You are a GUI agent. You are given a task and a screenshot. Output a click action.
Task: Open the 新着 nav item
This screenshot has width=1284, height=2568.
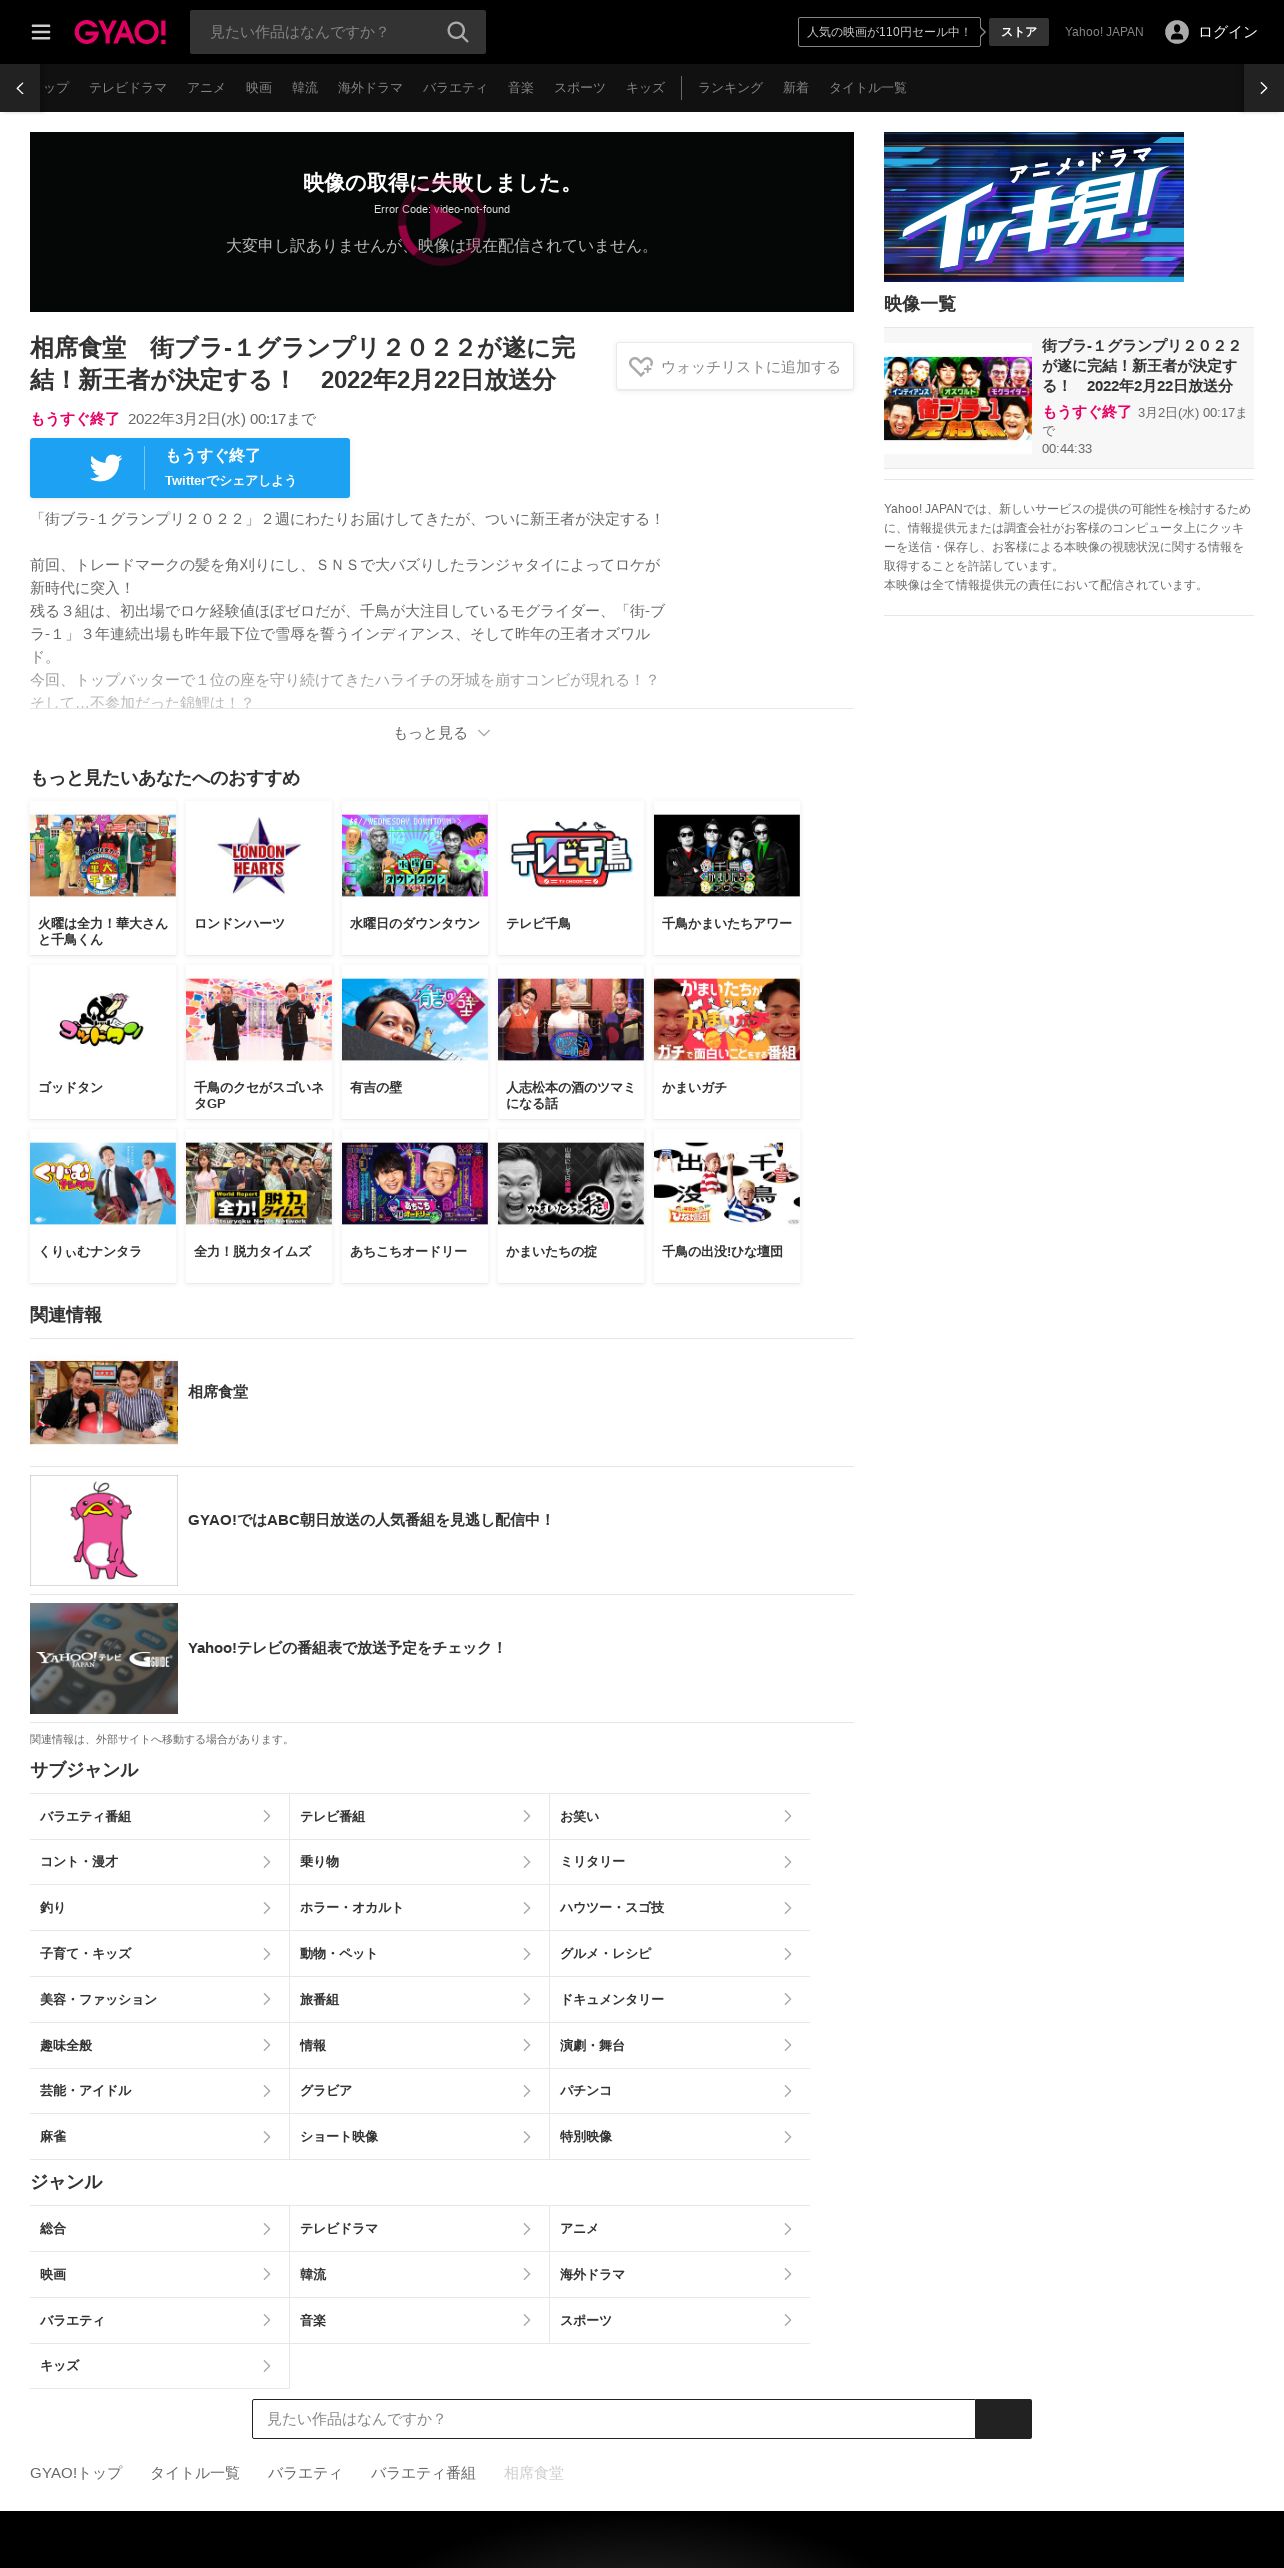click(x=796, y=88)
